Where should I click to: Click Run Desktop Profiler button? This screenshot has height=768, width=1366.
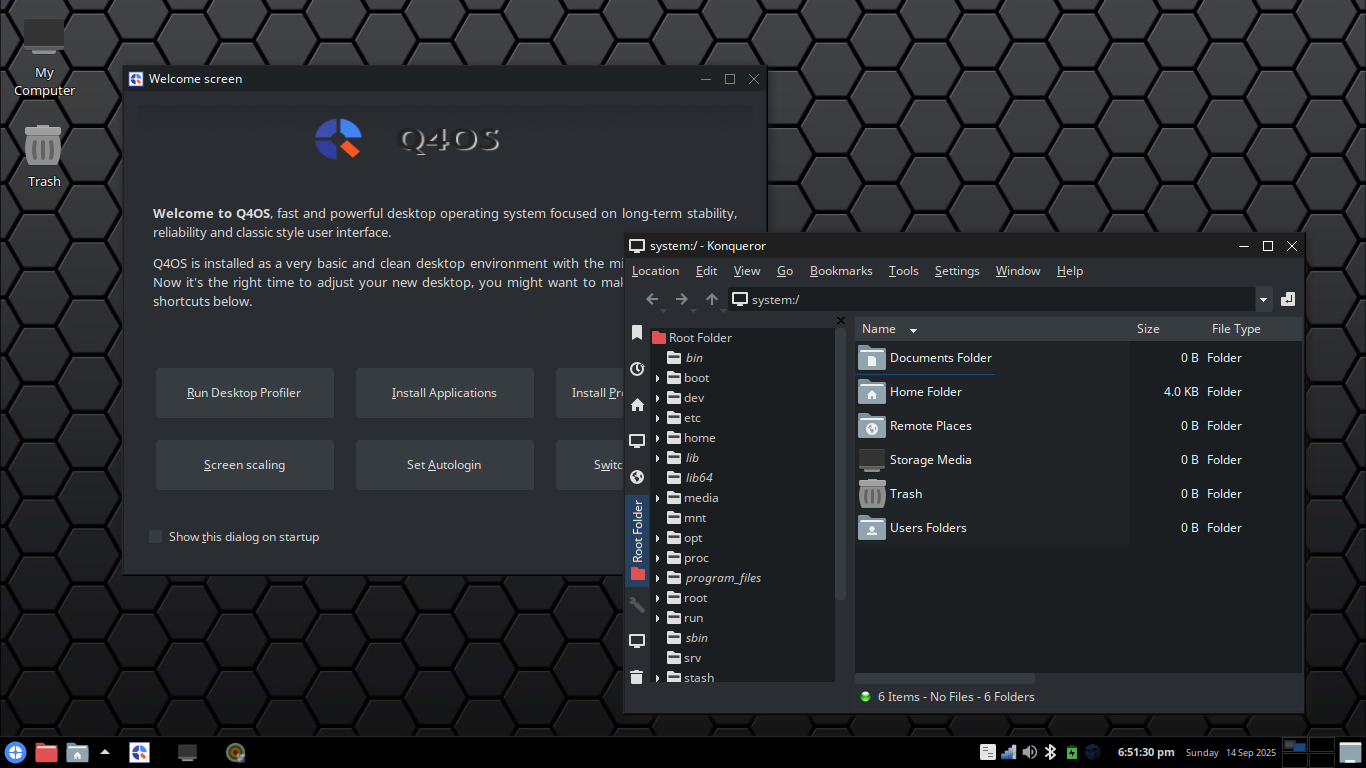[x=244, y=393]
